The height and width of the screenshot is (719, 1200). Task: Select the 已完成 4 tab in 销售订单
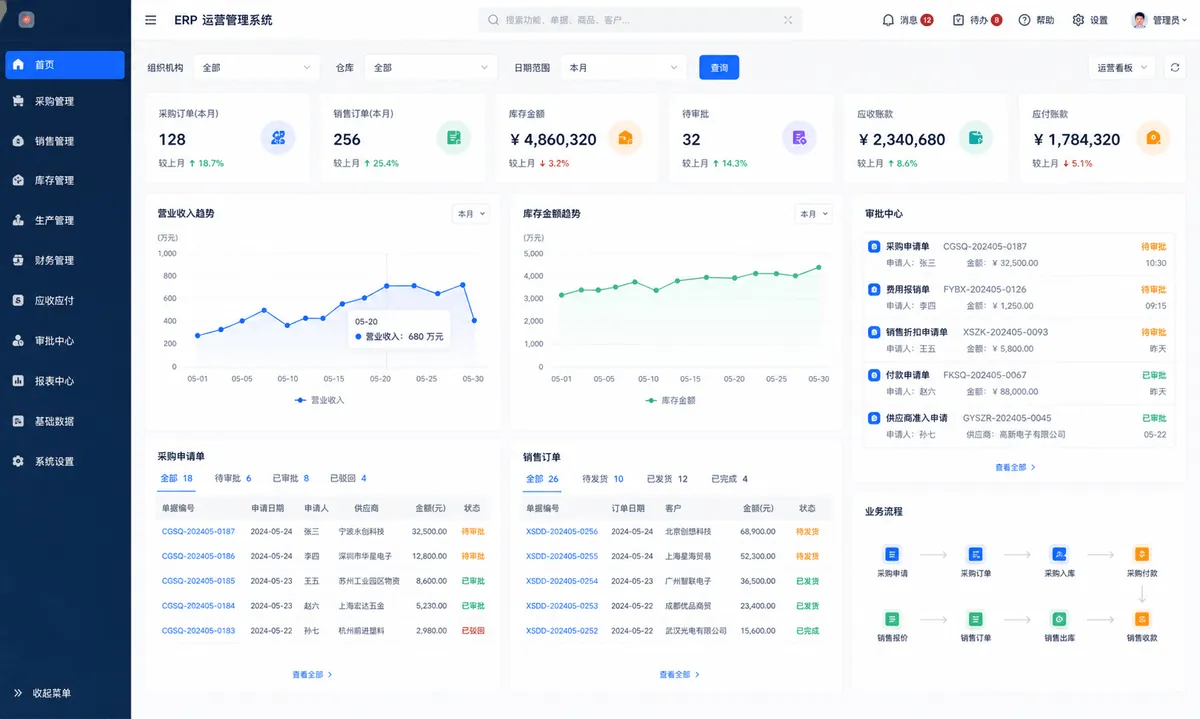729,479
